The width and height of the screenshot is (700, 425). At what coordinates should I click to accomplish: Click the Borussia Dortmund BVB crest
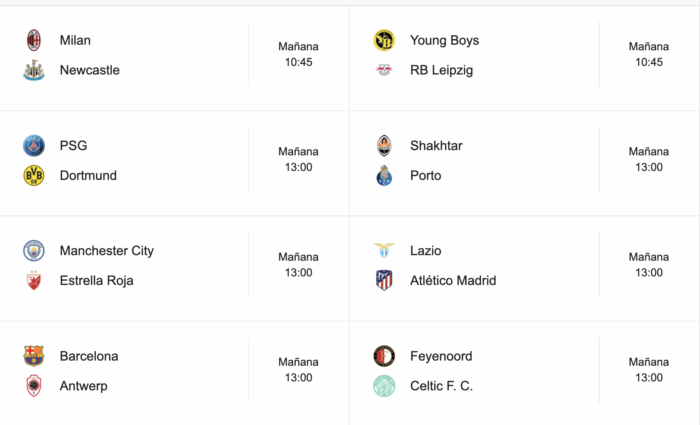pos(34,175)
